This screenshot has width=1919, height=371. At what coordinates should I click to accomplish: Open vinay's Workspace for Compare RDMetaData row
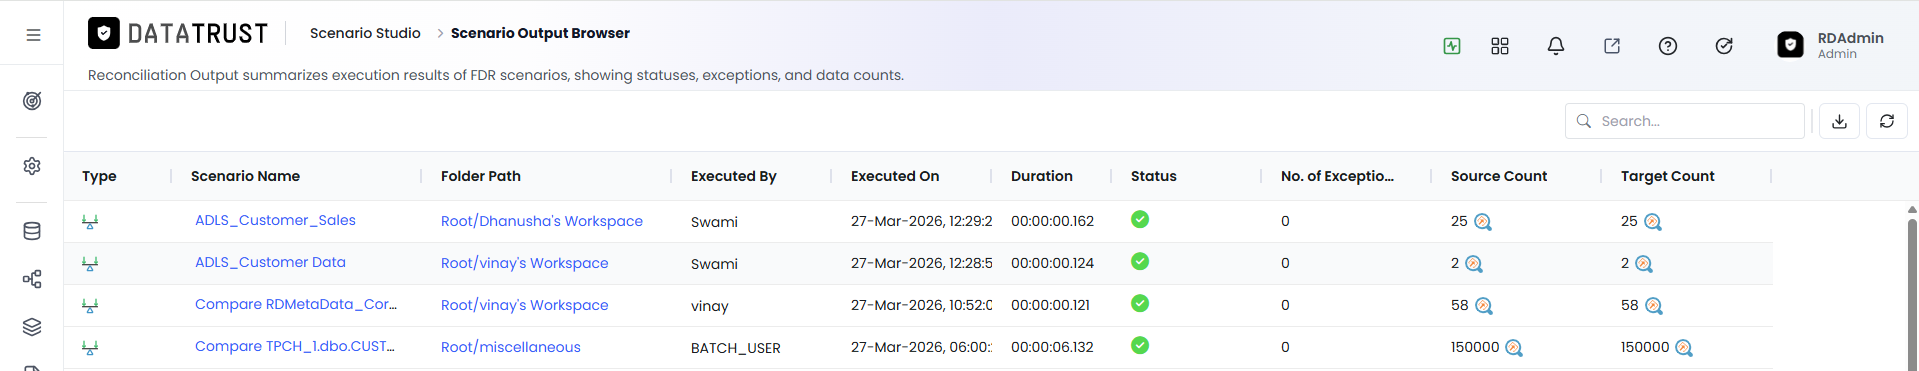click(525, 305)
